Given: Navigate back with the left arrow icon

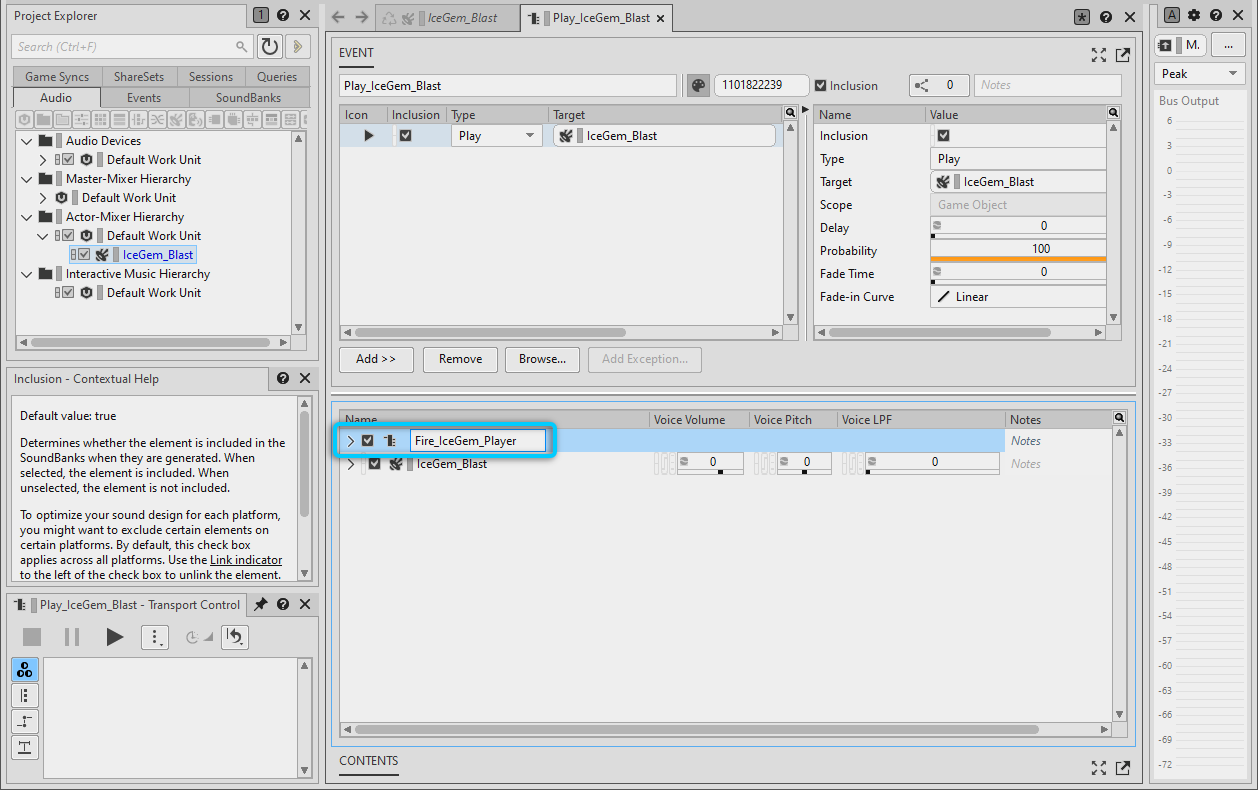Looking at the screenshot, I should (338, 17).
